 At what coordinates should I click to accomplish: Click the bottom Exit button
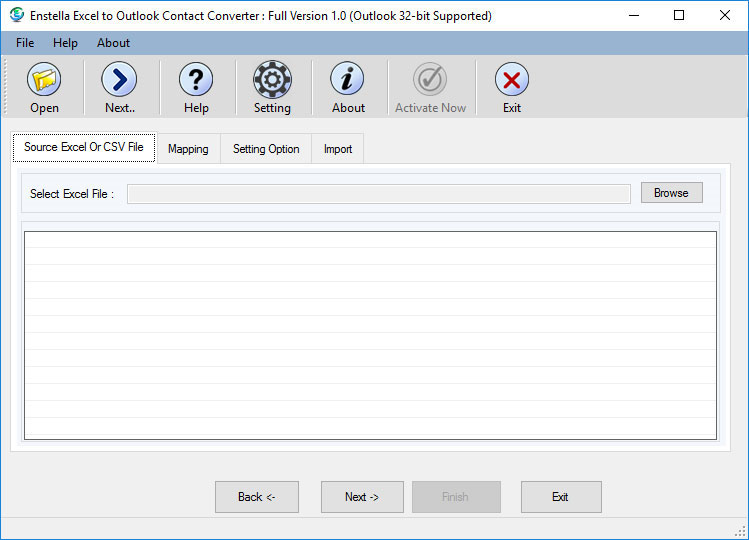[x=560, y=497]
